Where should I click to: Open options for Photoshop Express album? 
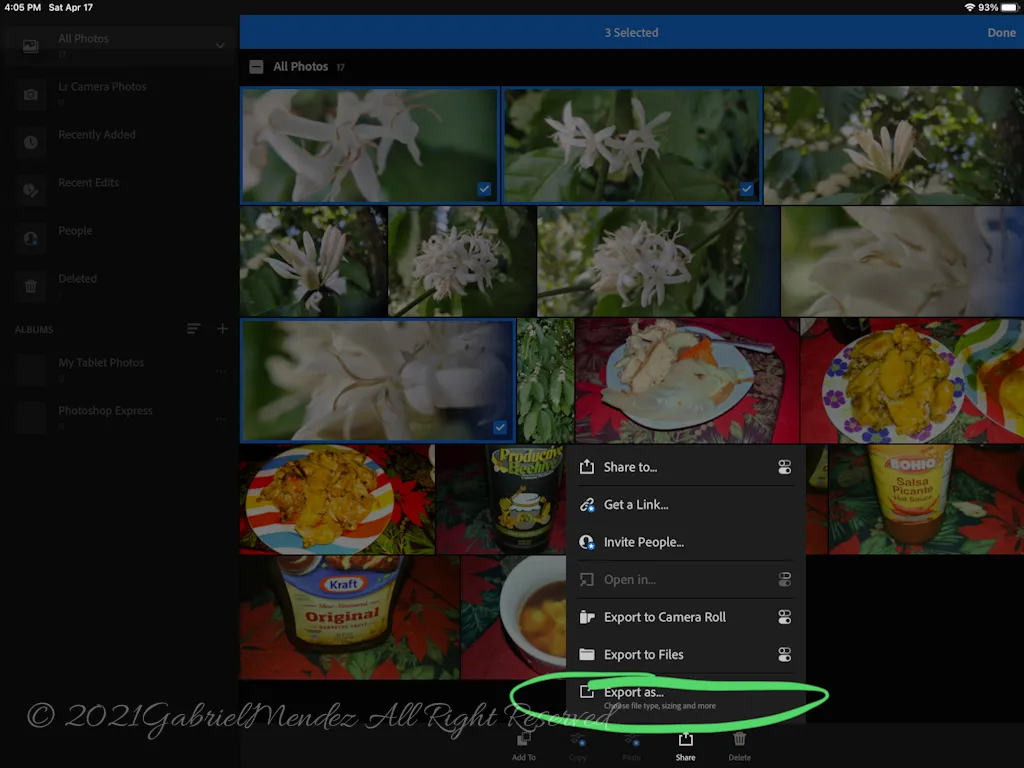tap(221, 419)
